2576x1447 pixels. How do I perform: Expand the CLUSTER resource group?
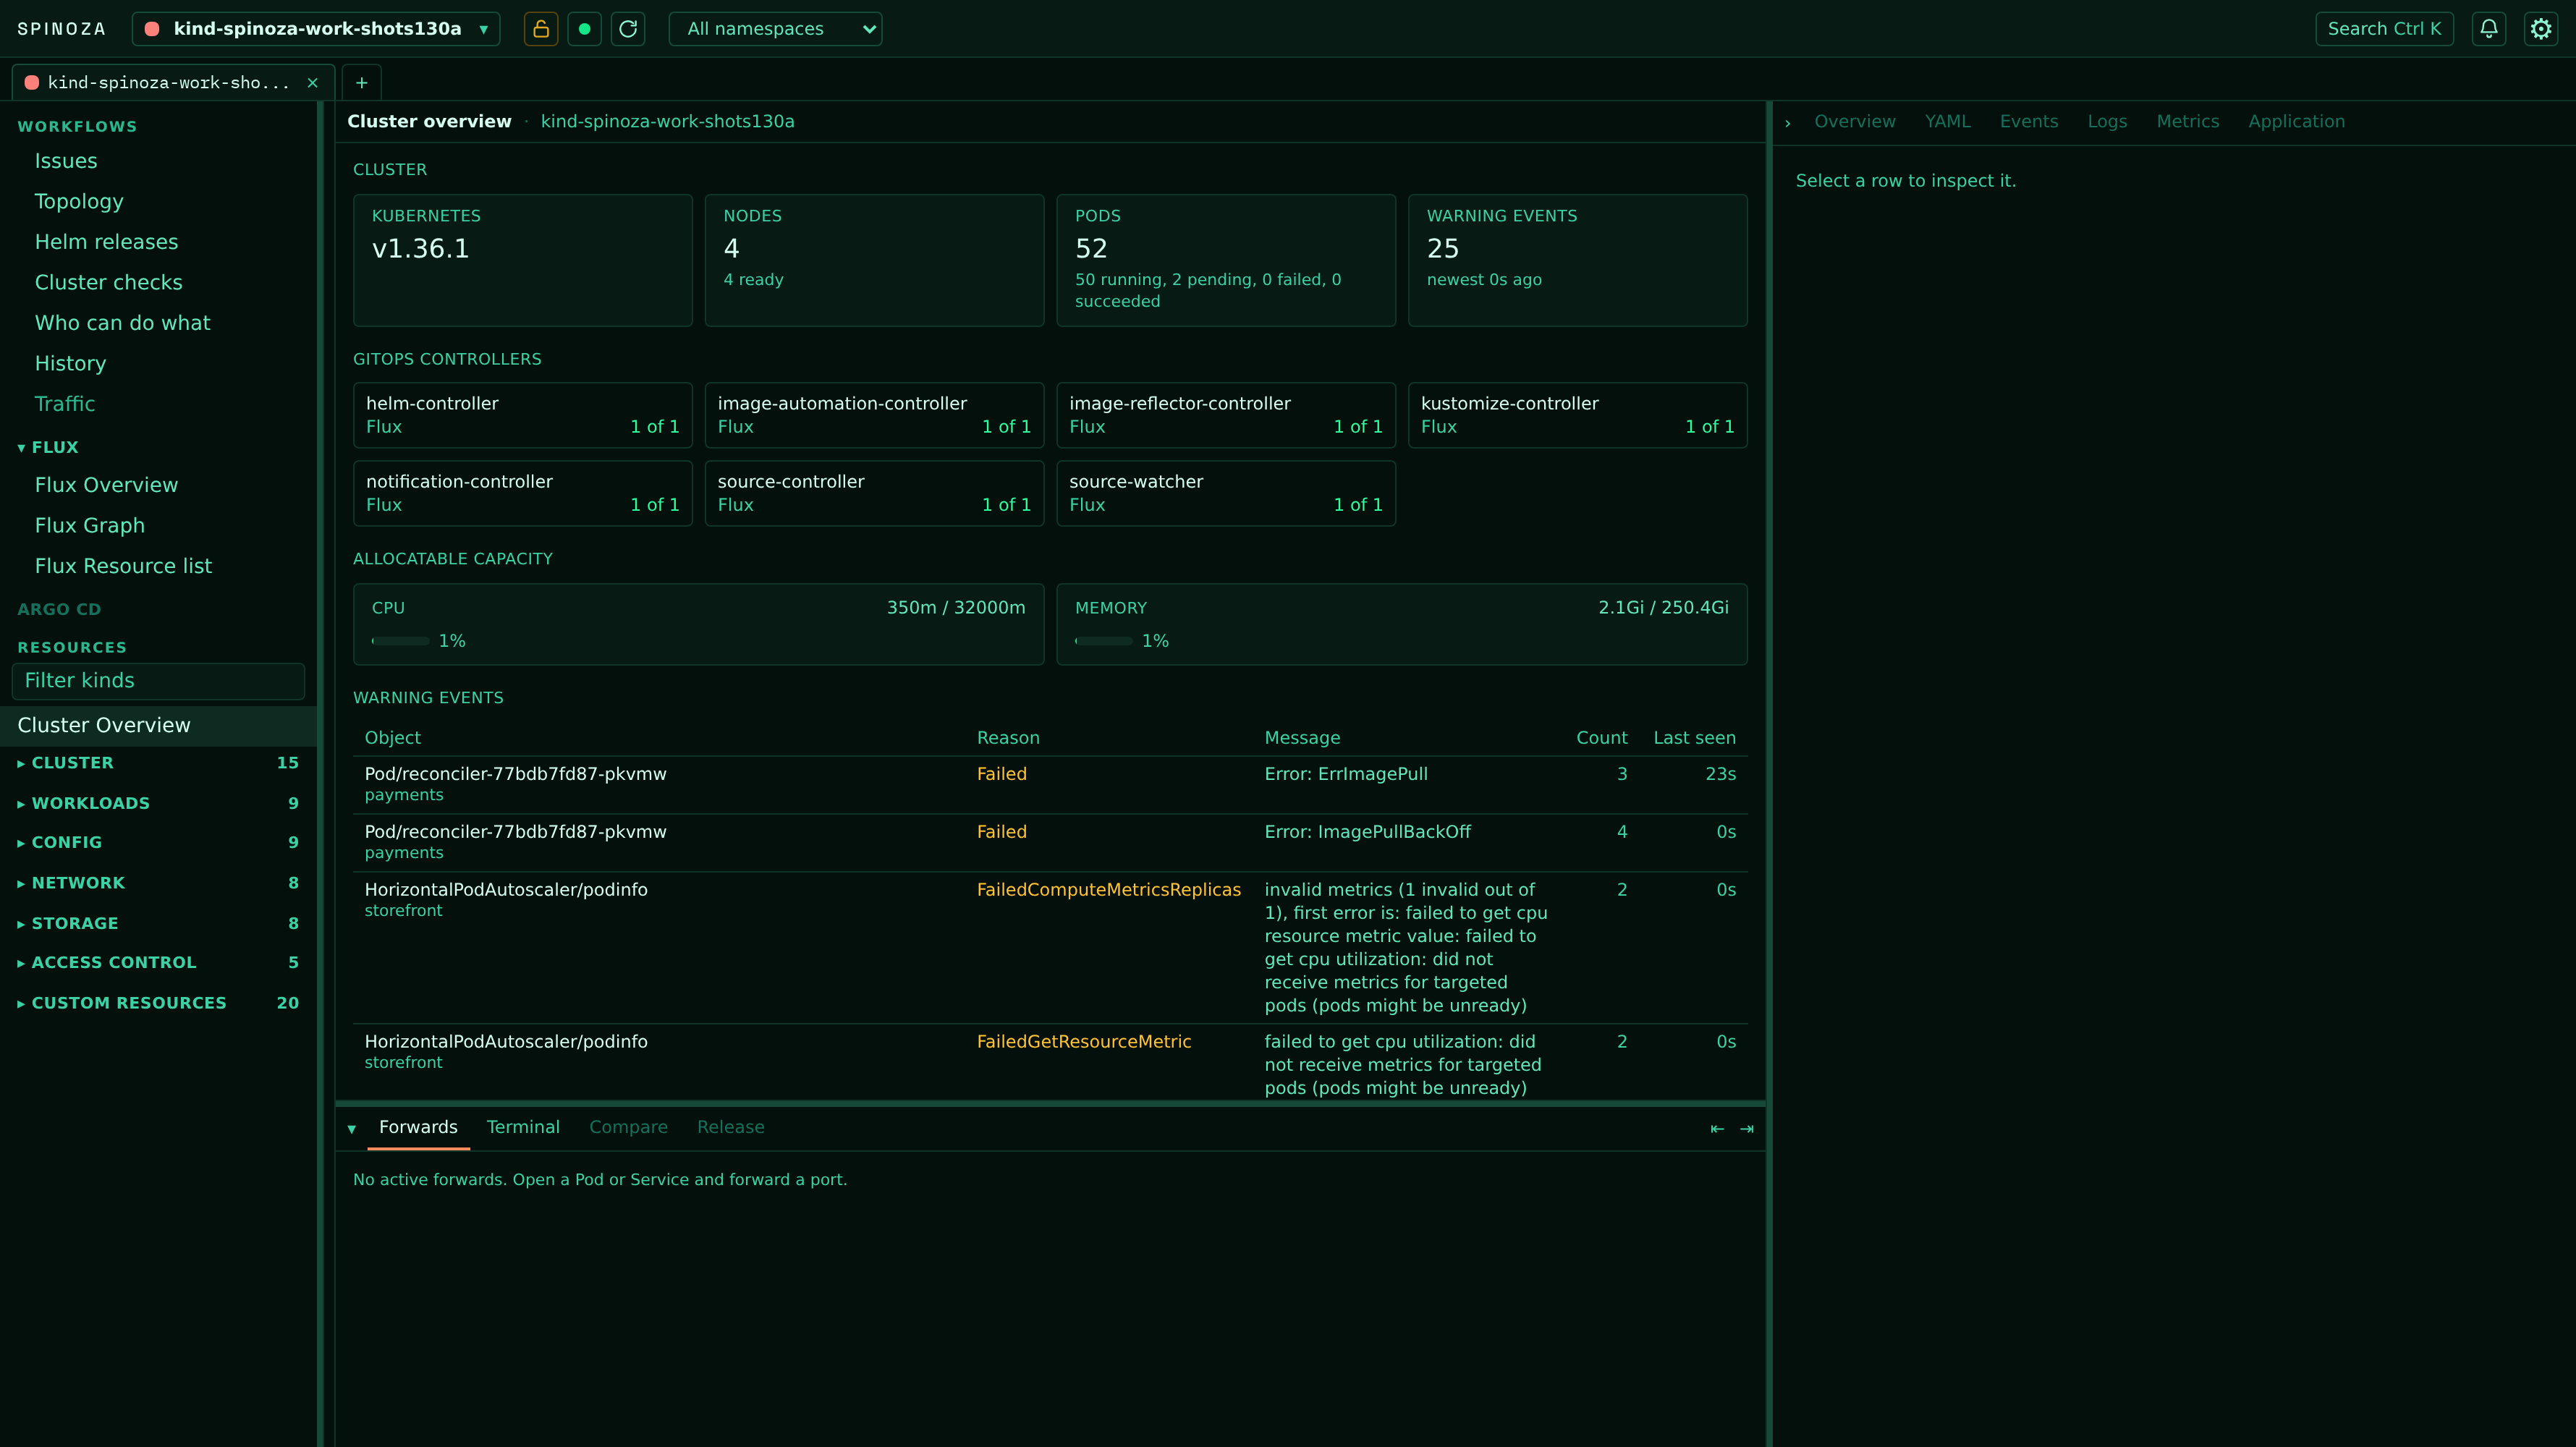158,762
